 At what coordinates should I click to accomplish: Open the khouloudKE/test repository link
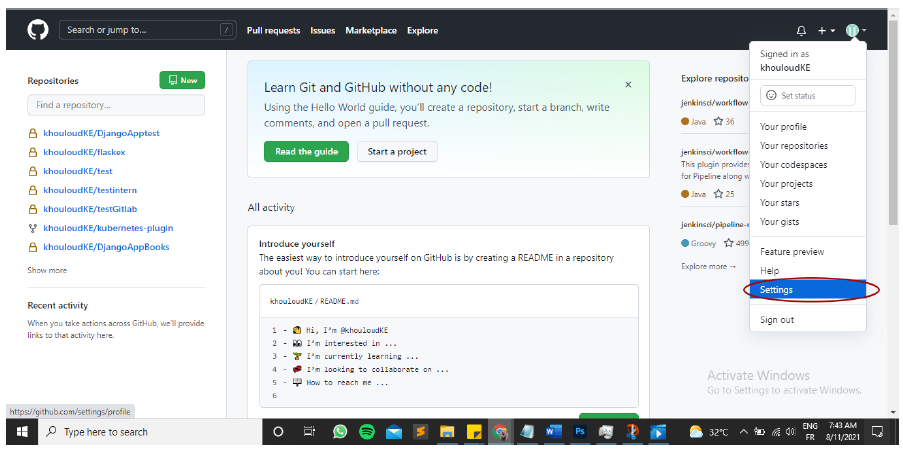click(x=78, y=171)
